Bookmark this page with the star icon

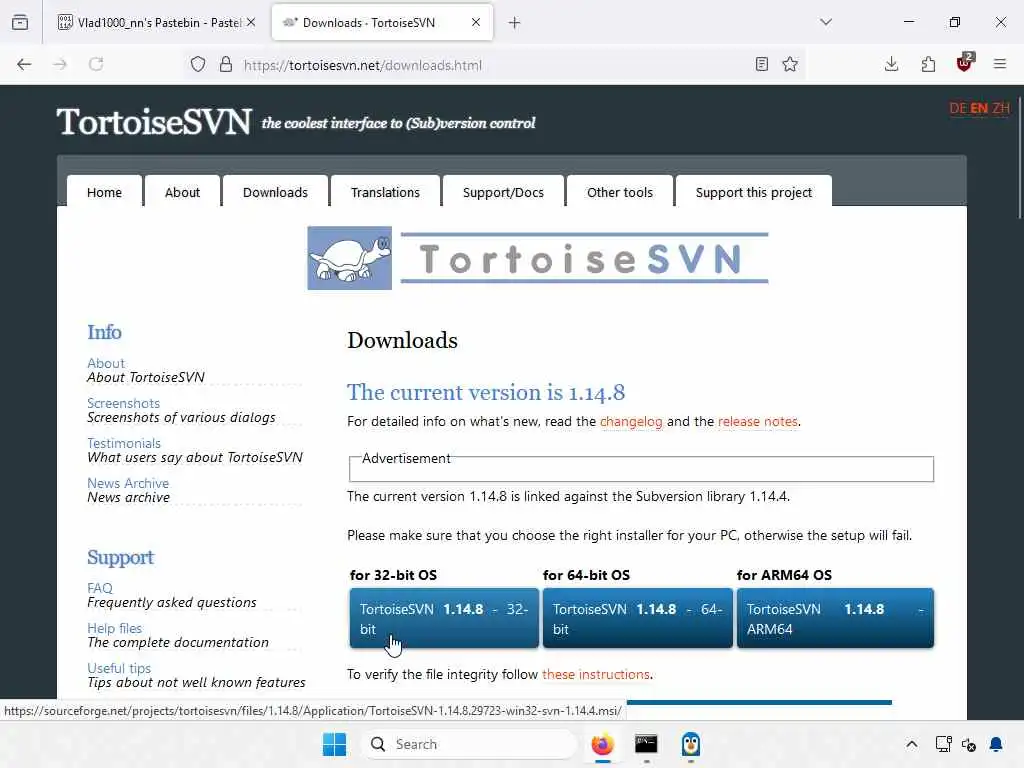[x=790, y=64]
